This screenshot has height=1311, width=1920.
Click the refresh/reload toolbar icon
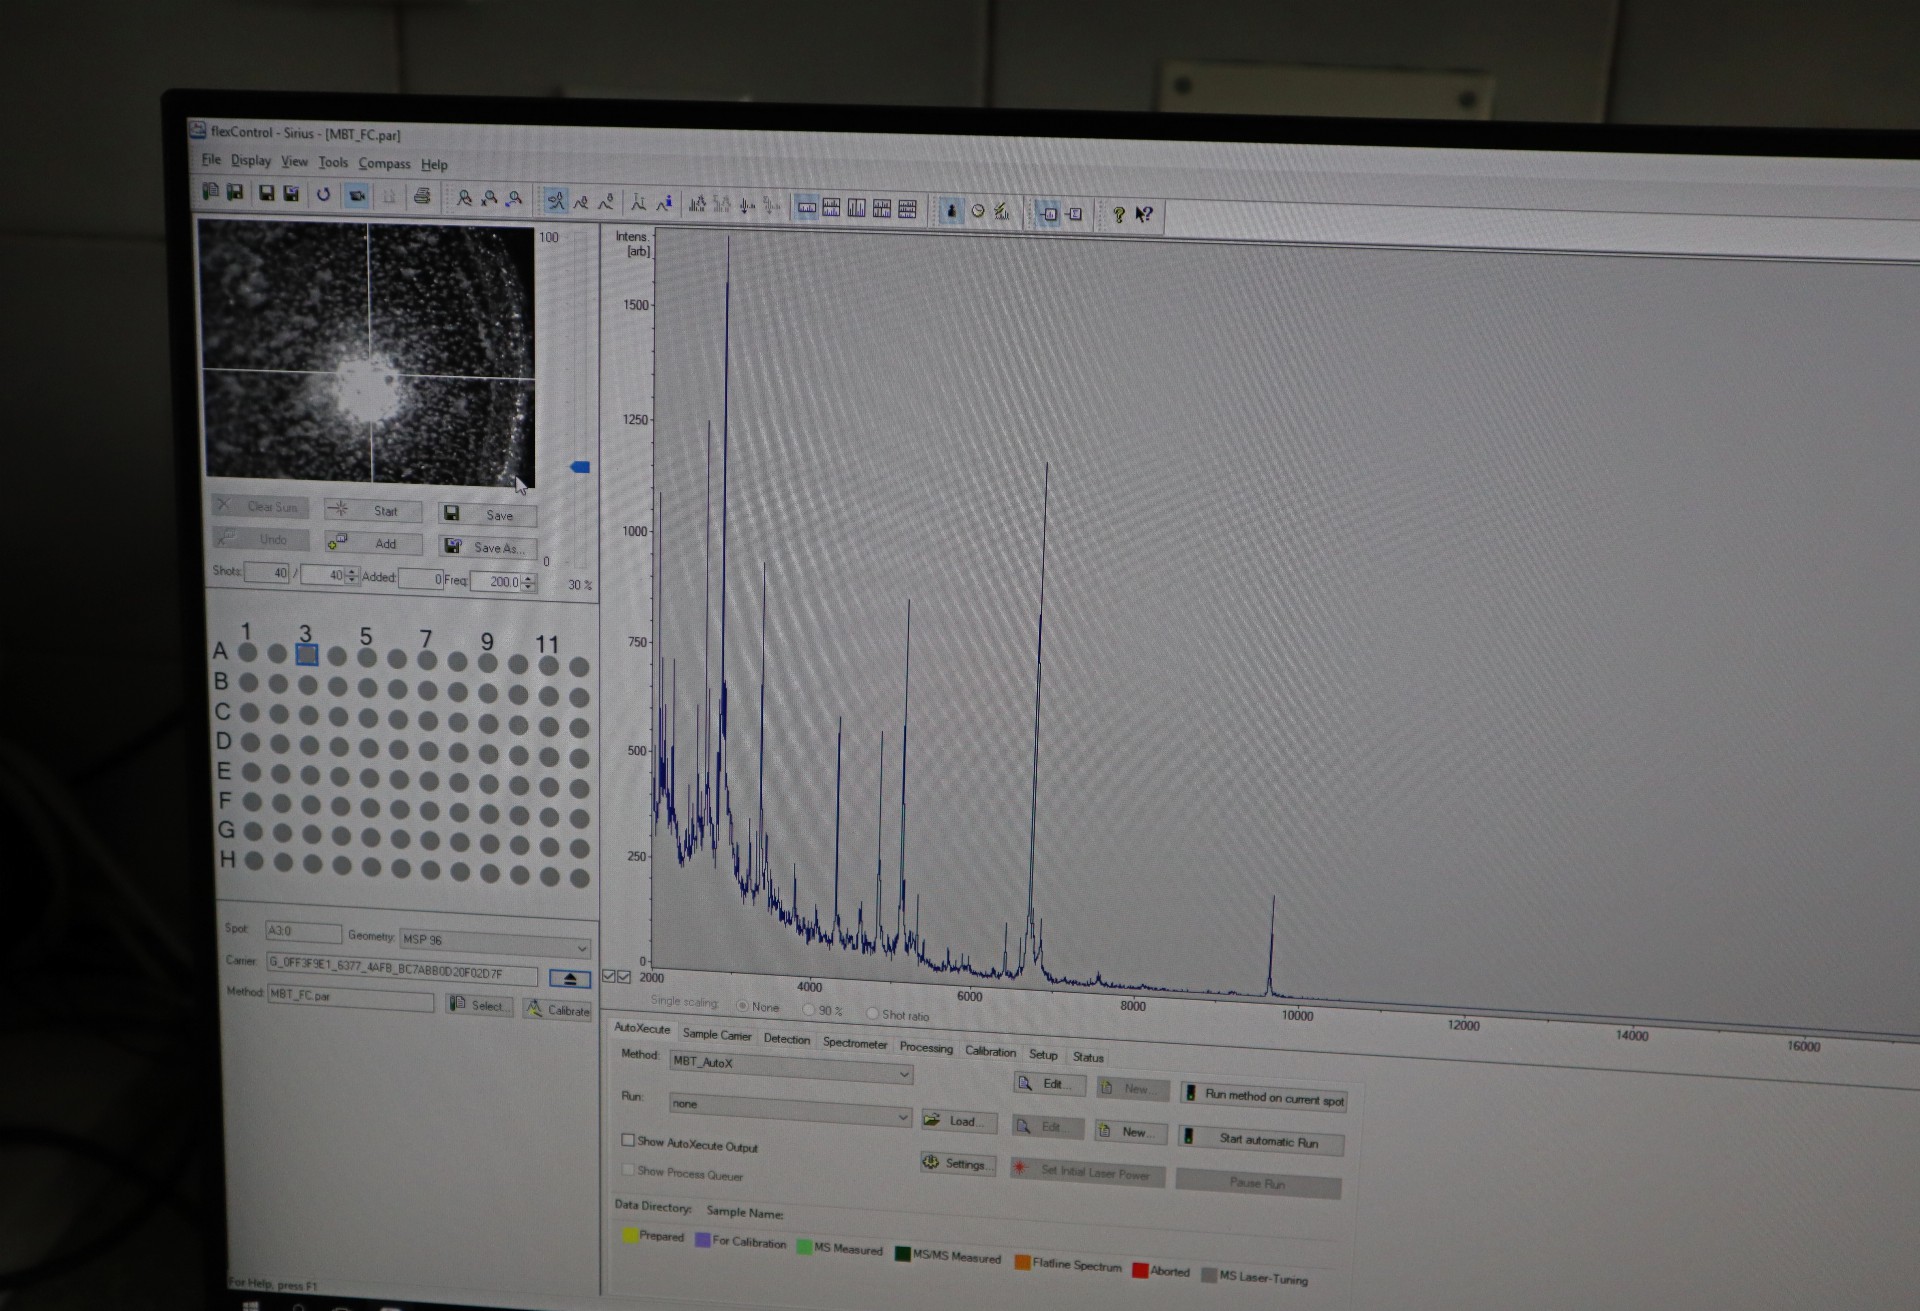[x=323, y=194]
